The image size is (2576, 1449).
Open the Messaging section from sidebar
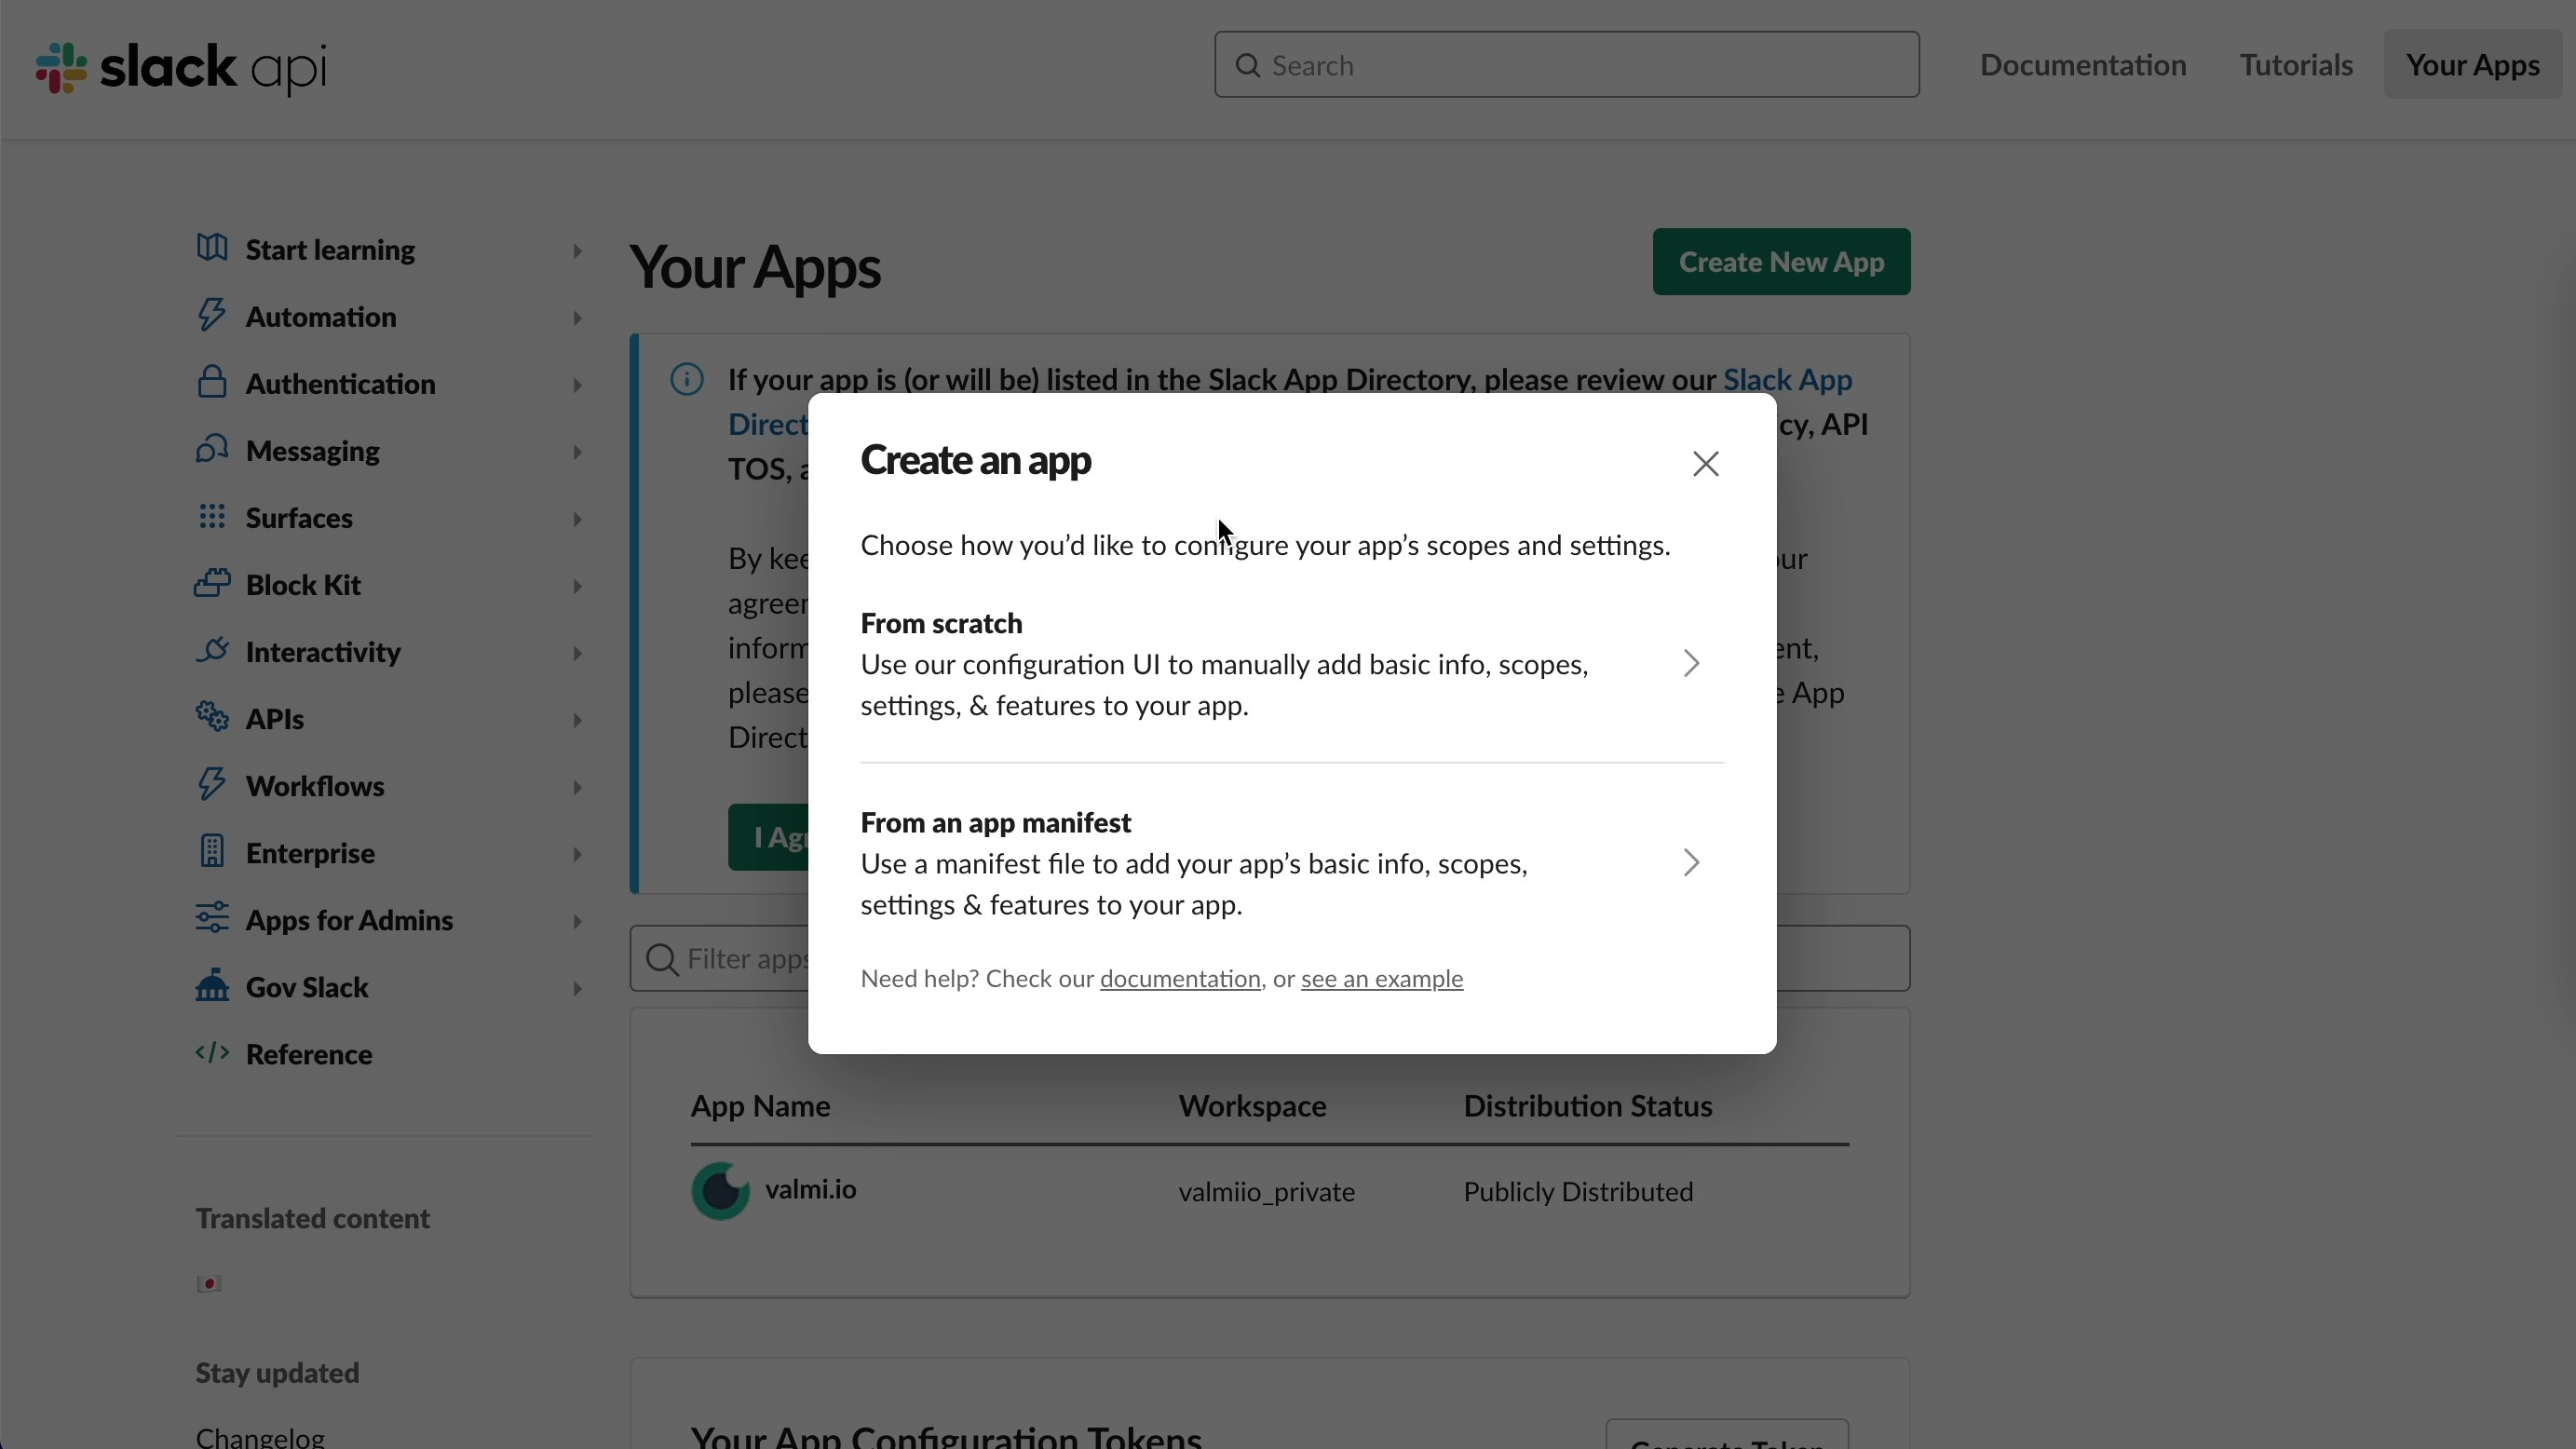point(313,450)
